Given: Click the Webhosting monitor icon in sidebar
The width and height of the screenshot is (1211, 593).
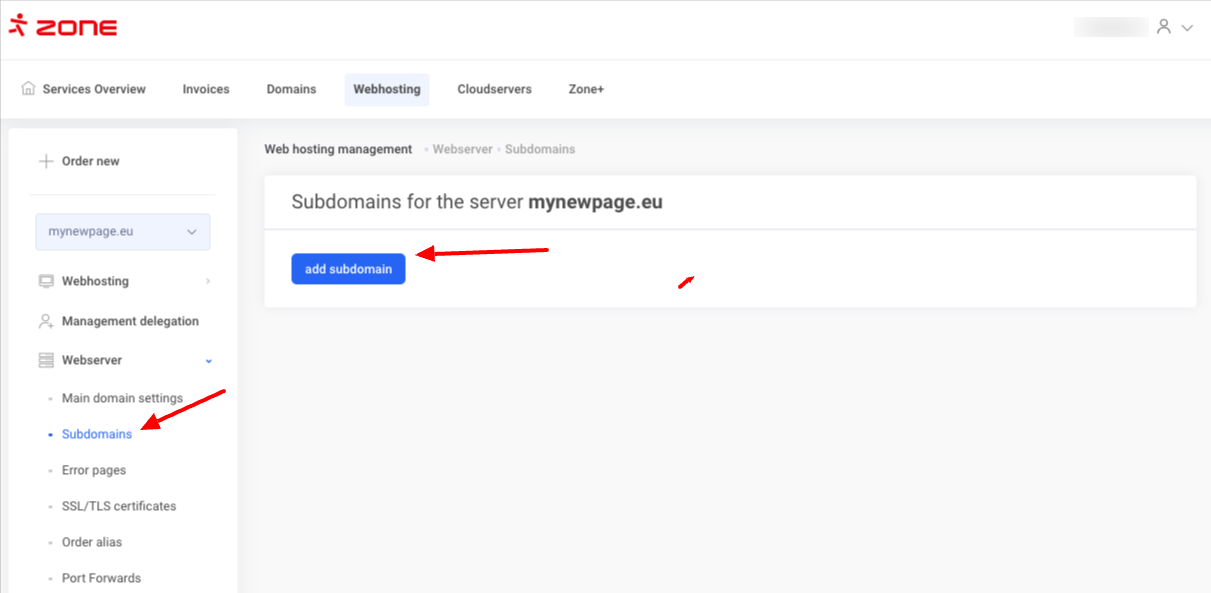Looking at the screenshot, I should point(46,281).
